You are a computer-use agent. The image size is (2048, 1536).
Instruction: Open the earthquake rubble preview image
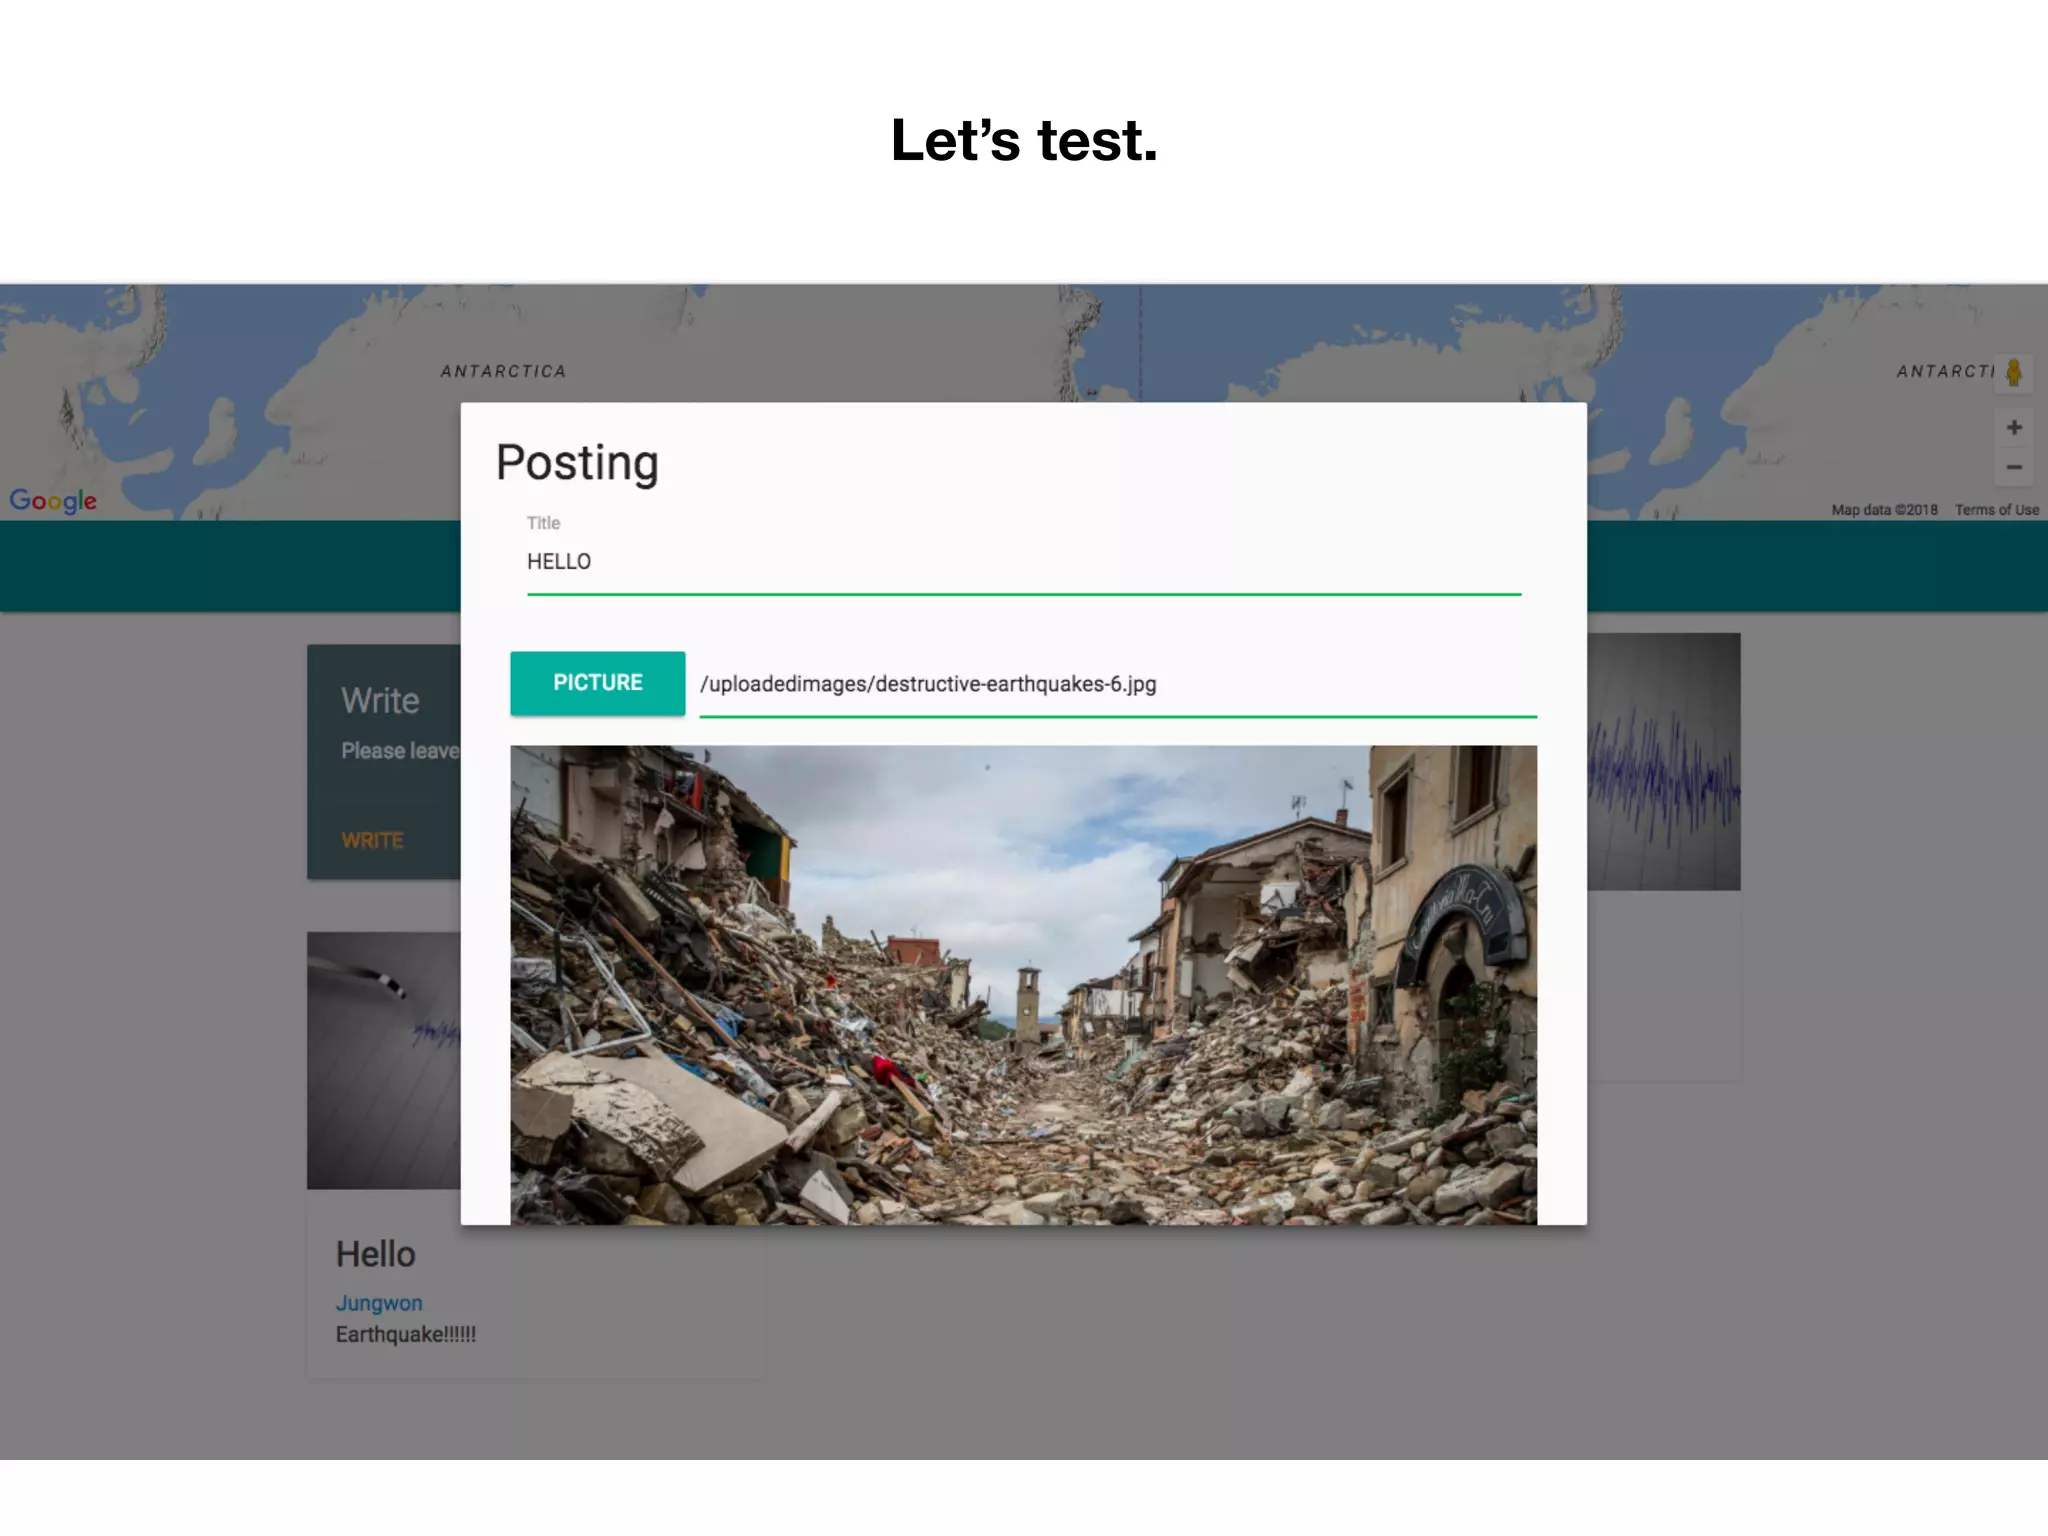coord(1023,985)
